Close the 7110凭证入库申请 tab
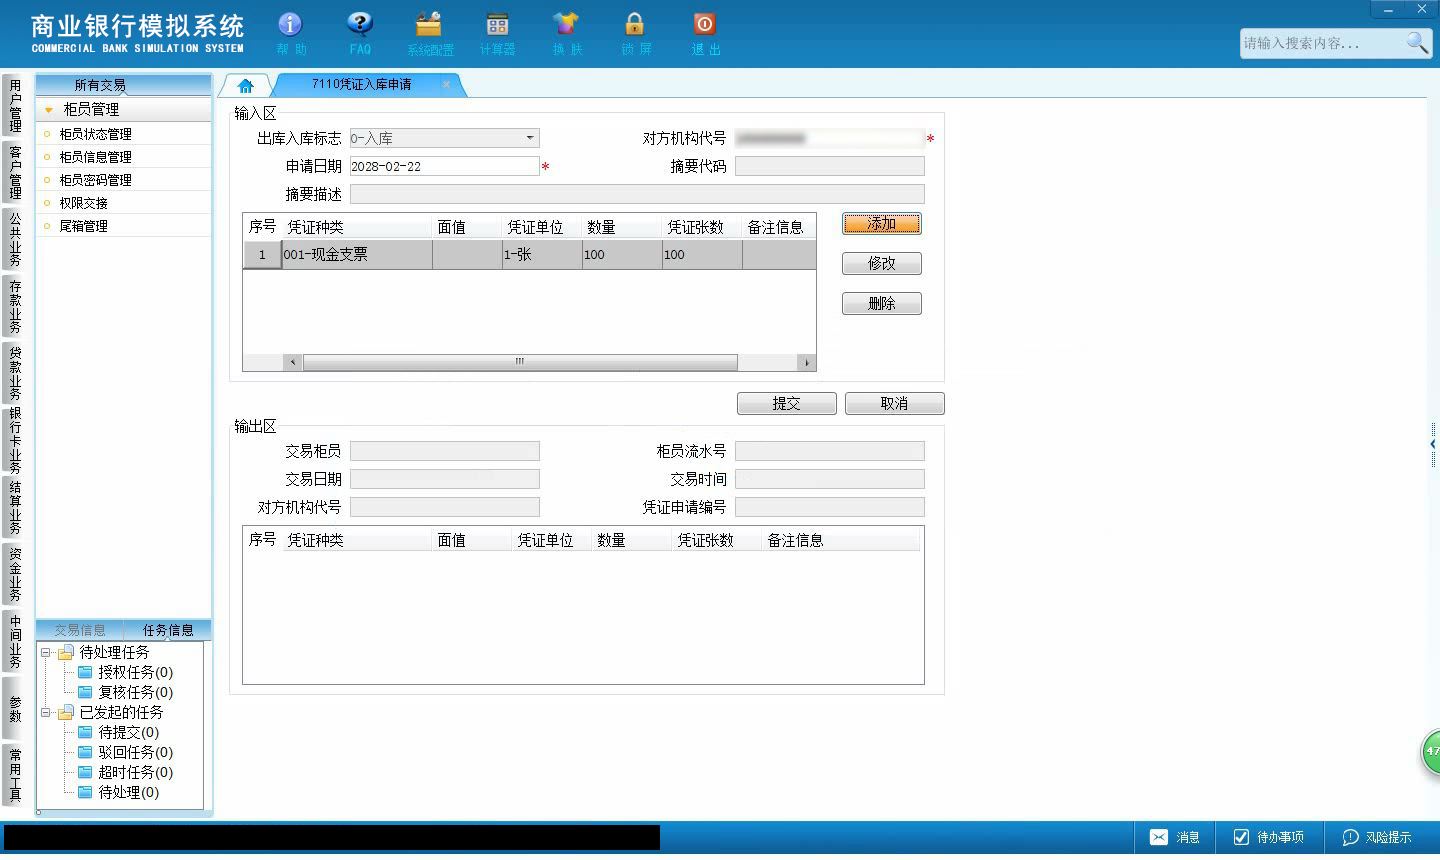This screenshot has width=1440, height=860. [446, 84]
